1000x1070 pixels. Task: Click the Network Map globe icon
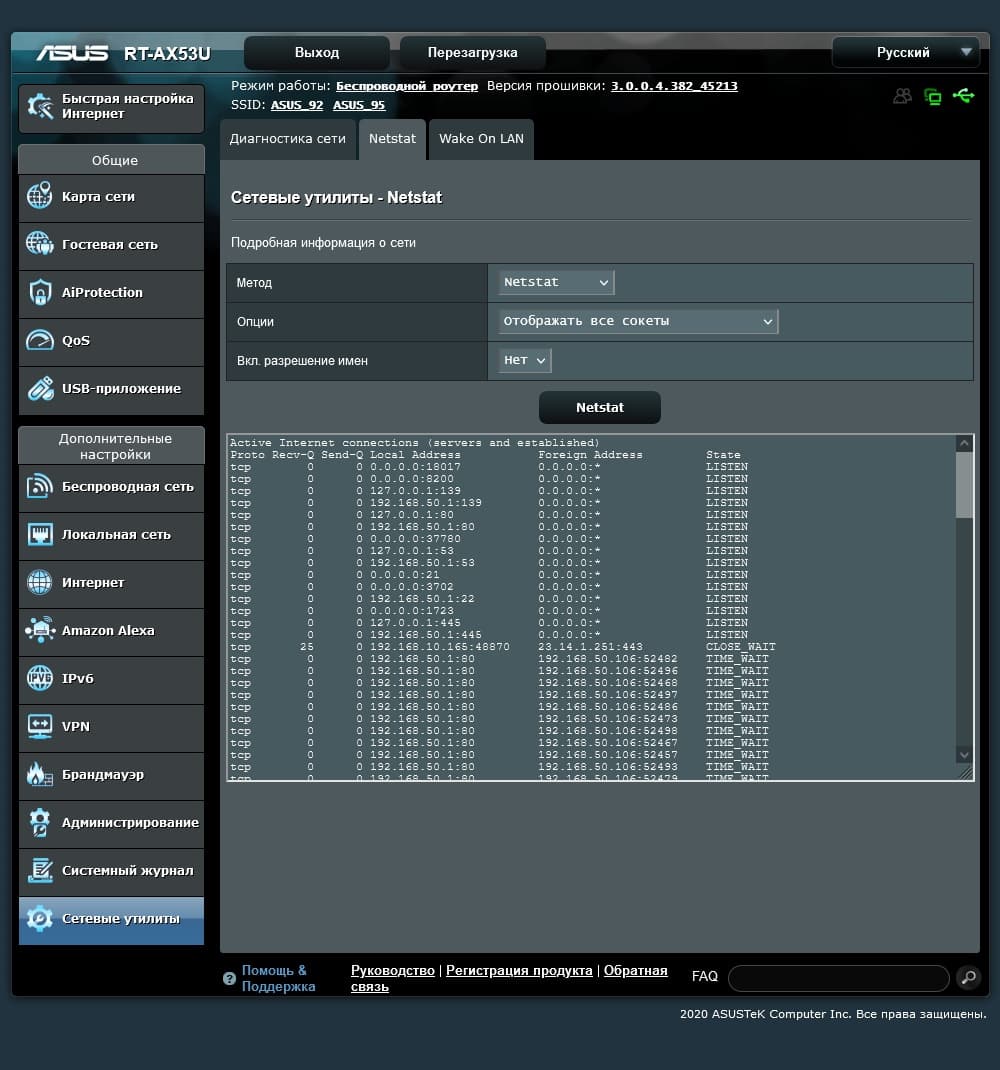tap(40, 197)
